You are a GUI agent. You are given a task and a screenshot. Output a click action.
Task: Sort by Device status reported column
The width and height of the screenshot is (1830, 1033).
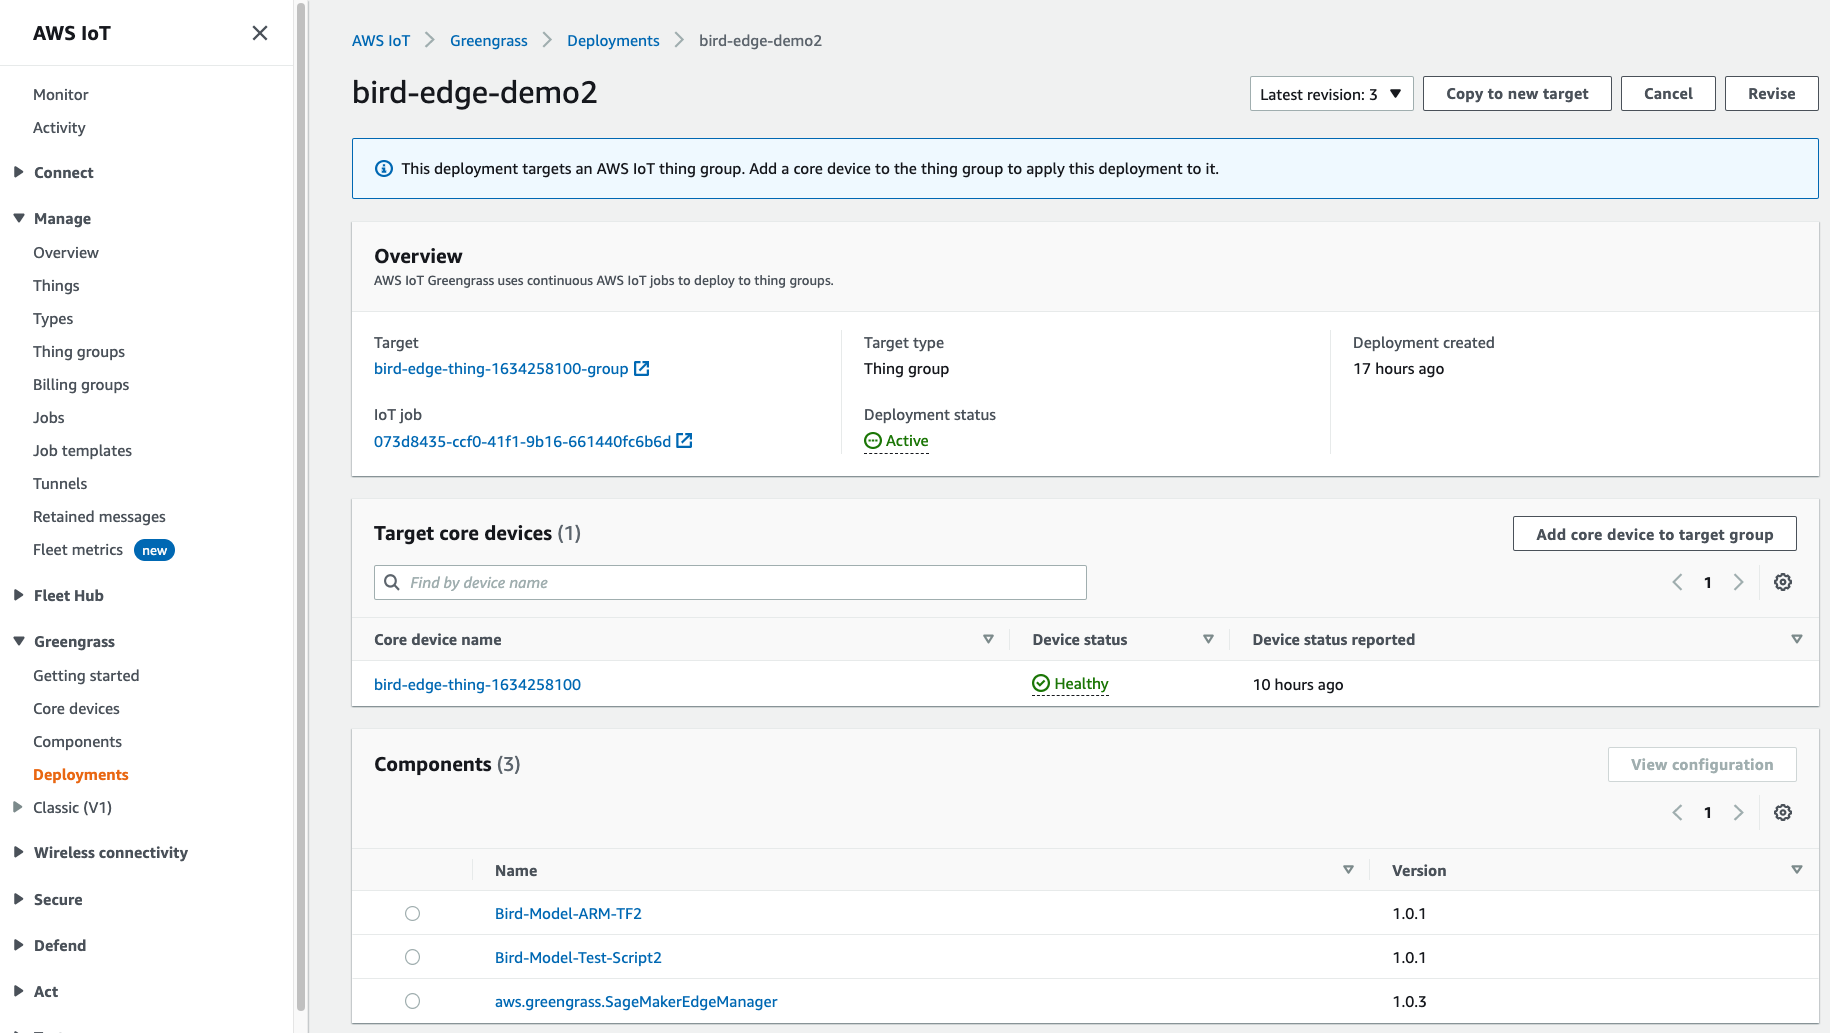(x=1797, y=639)
